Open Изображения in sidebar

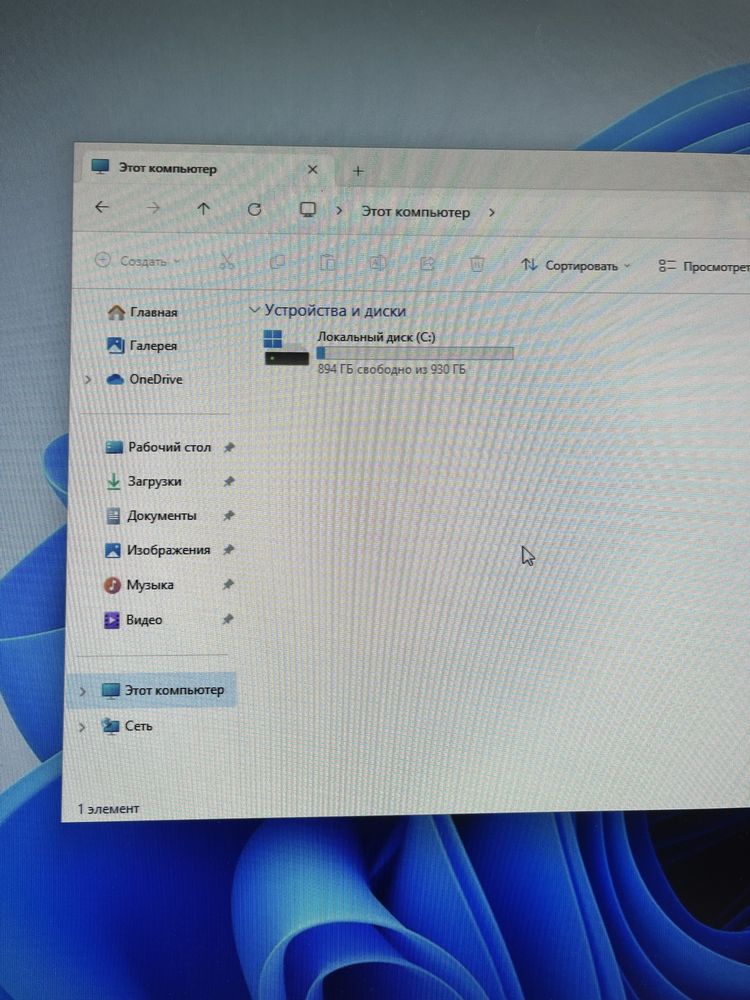coord(158,550)
